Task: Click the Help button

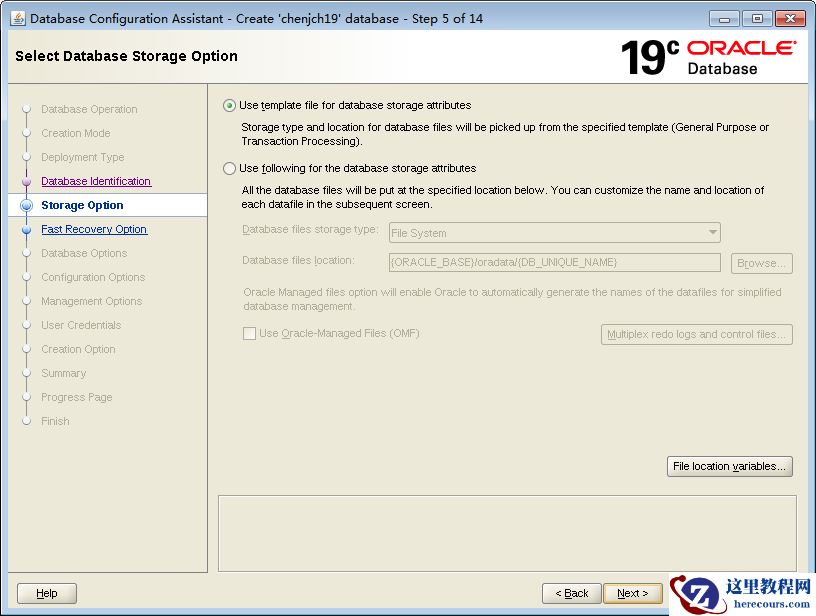Action: click(47, 593)
